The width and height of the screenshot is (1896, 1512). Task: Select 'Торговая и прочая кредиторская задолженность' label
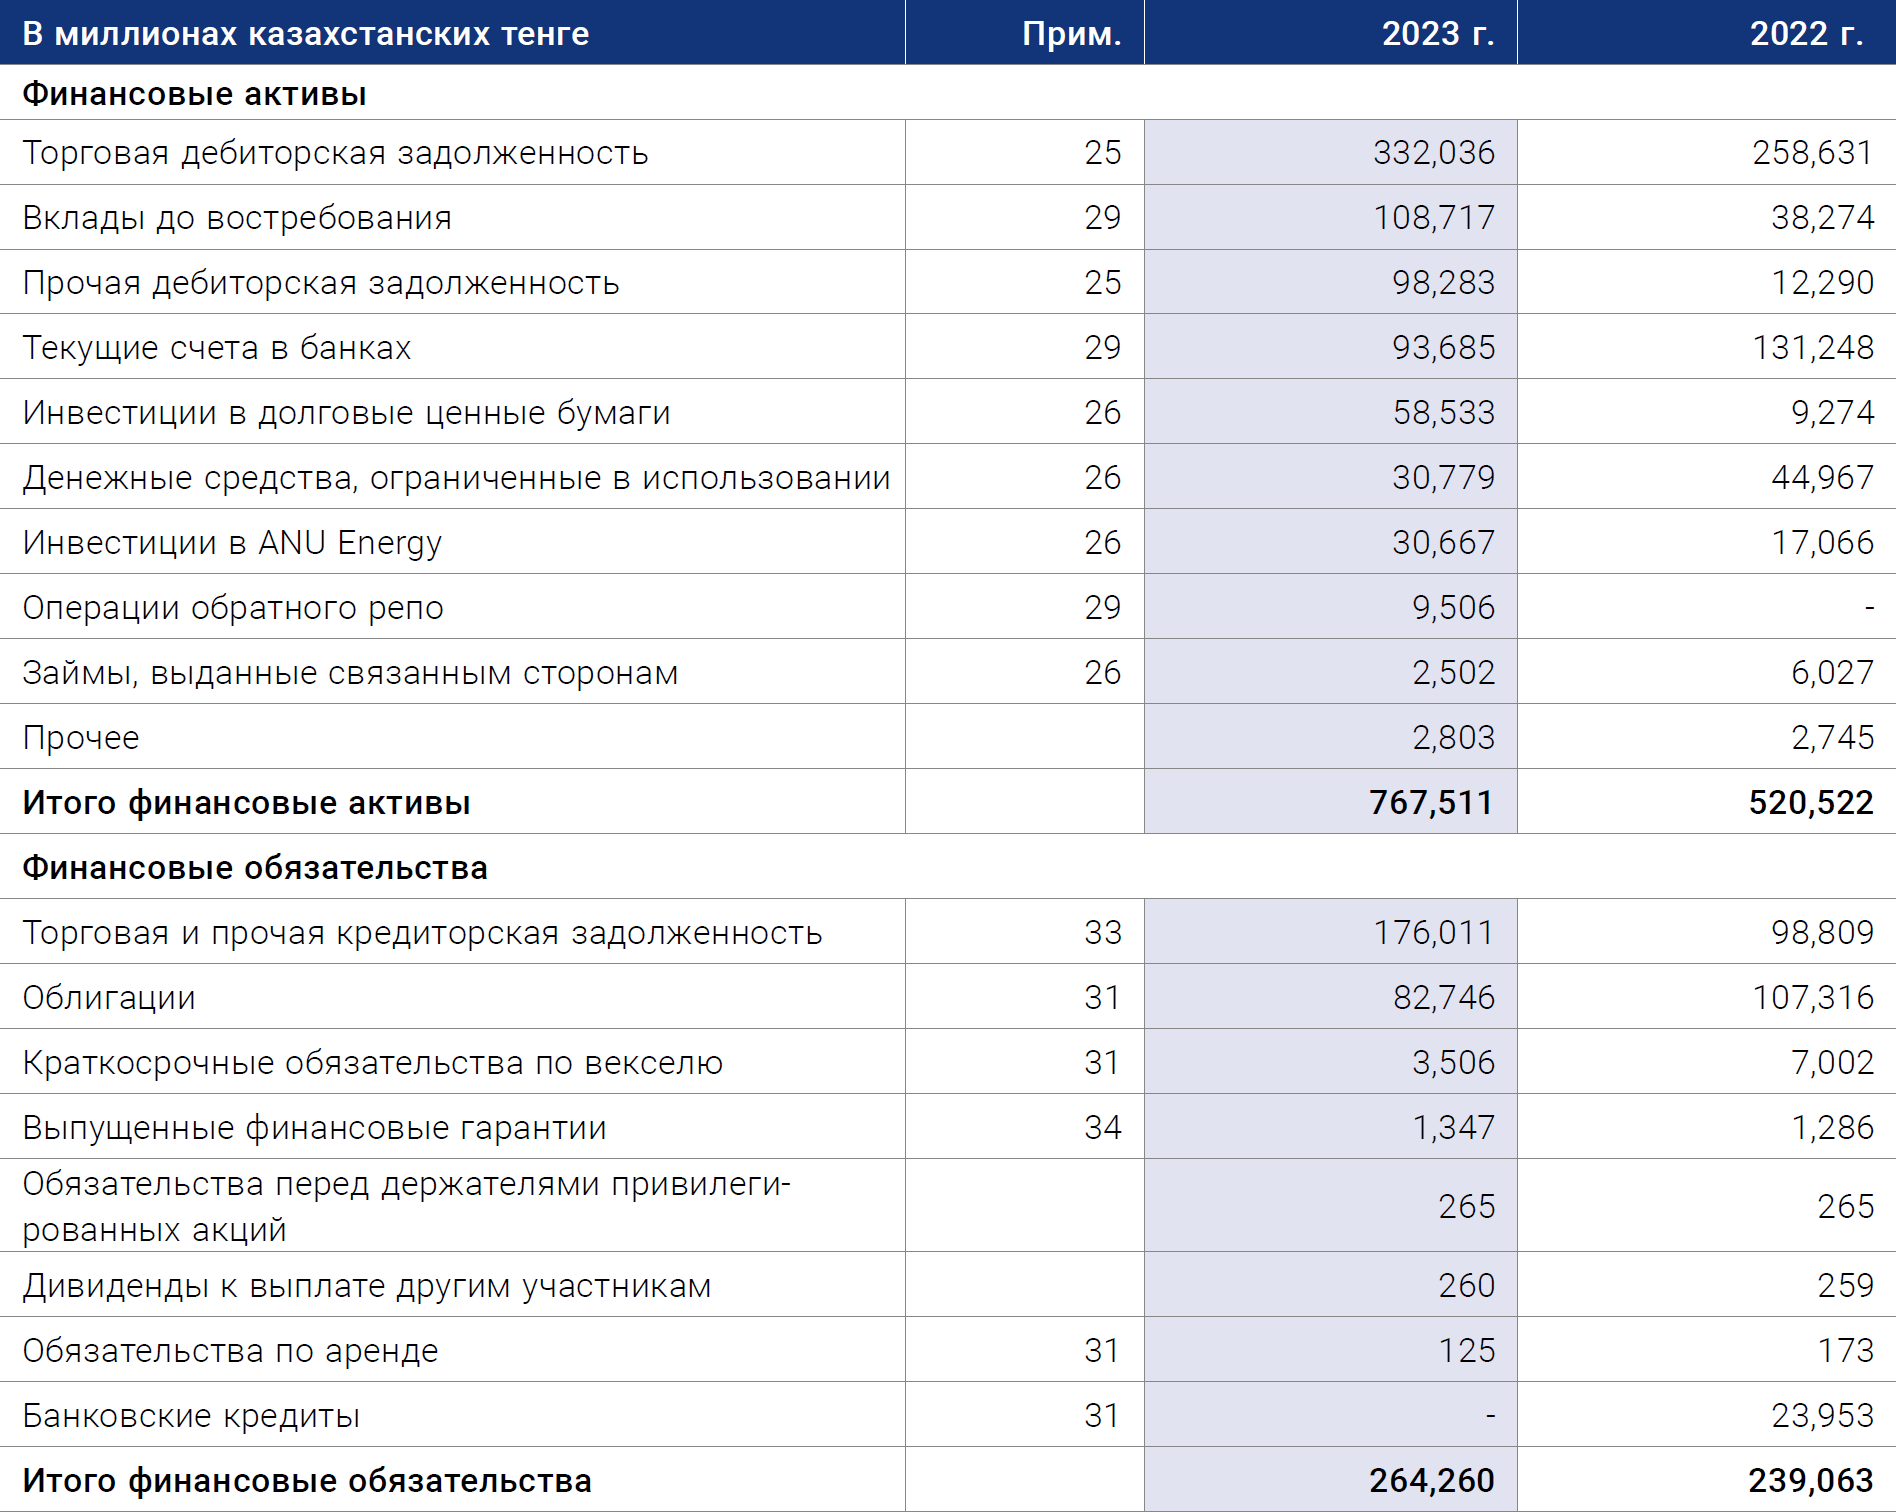pos(422,933)
